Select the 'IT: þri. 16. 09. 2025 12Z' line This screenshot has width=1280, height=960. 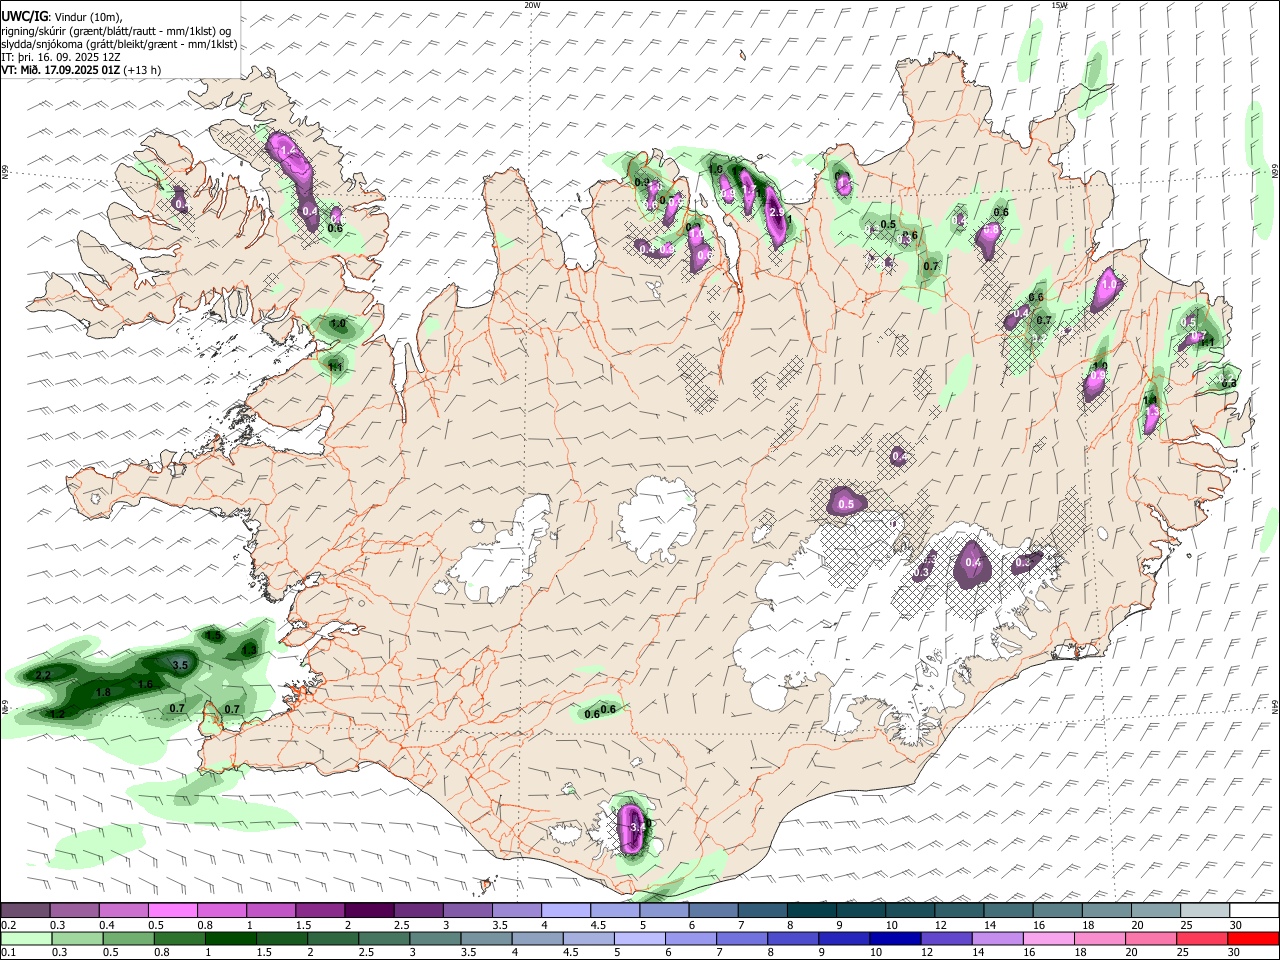(61, 57)
